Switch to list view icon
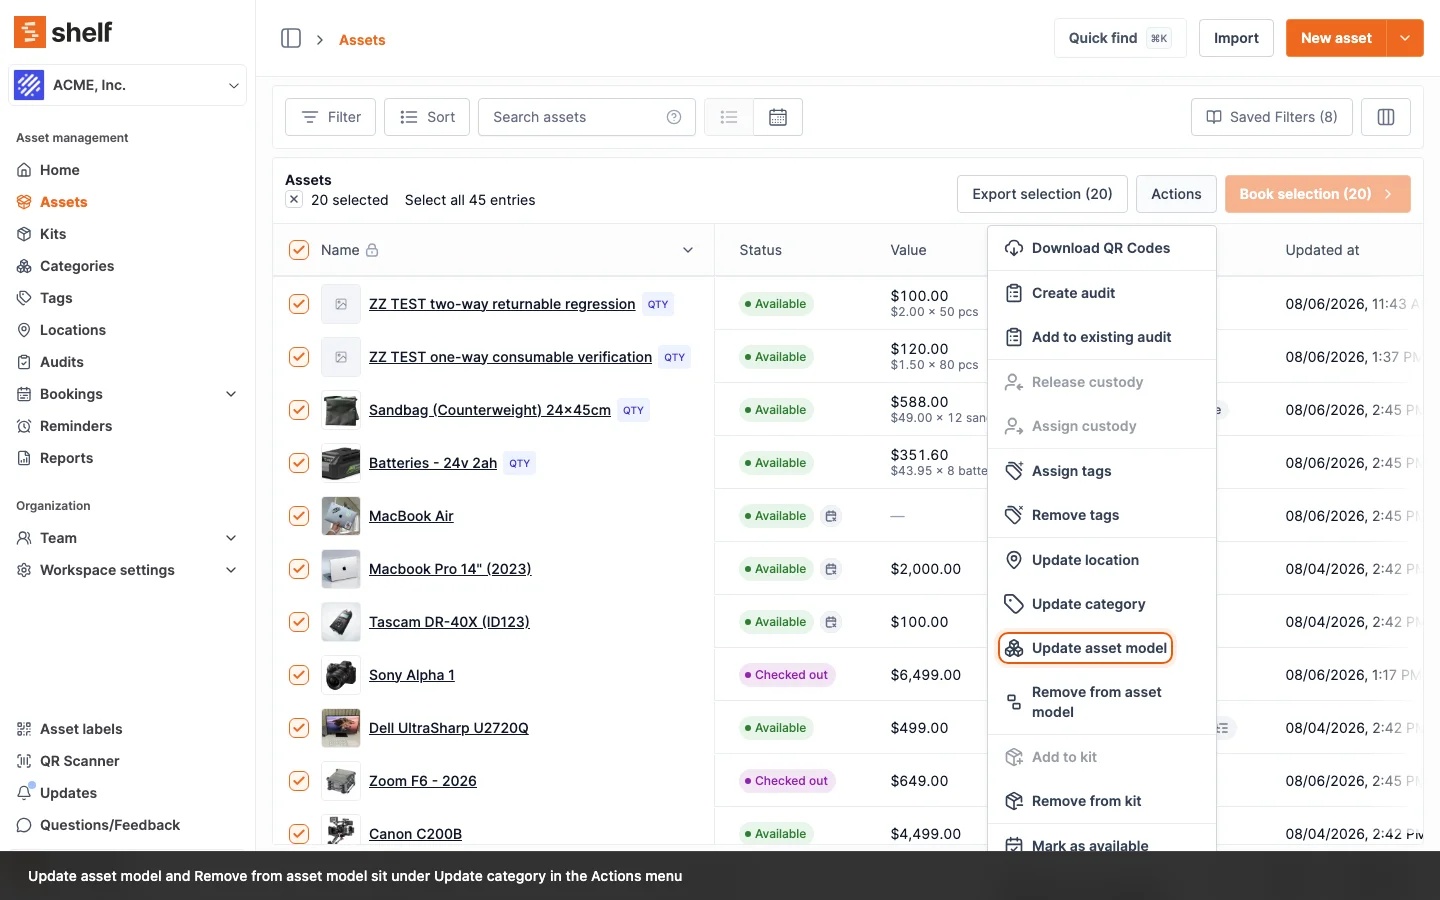Screen dimensions: 1440x900 pyautogui.click(x=729, y=117)
